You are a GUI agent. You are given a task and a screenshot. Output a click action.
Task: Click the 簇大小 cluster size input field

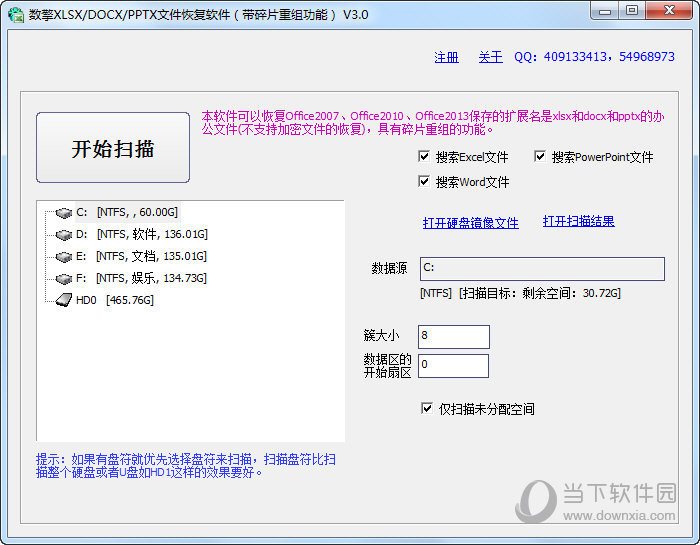454,337
